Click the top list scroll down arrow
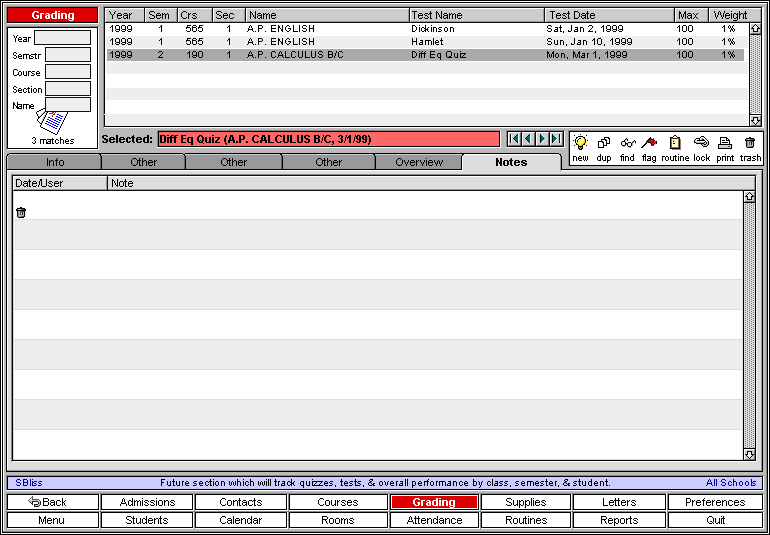 pyautogui.click(x=755, y=120)
